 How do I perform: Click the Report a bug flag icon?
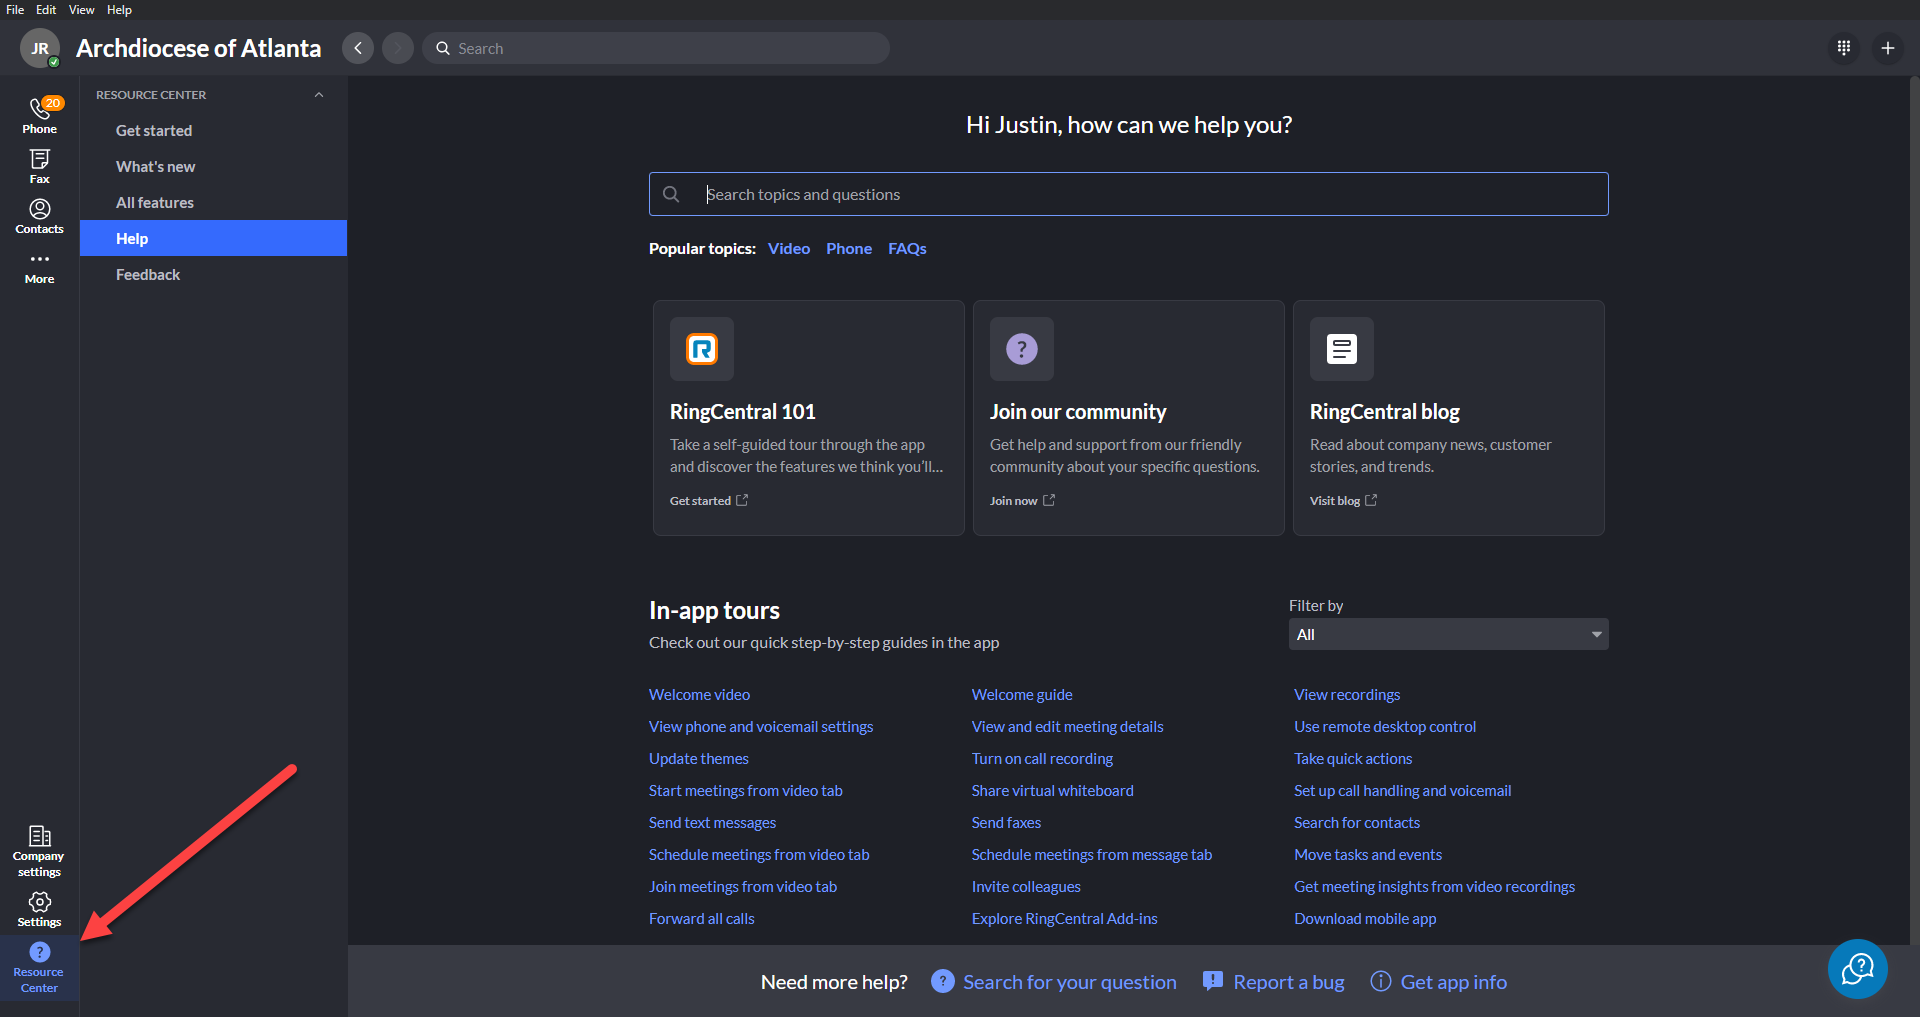[x=1213, y=981]
